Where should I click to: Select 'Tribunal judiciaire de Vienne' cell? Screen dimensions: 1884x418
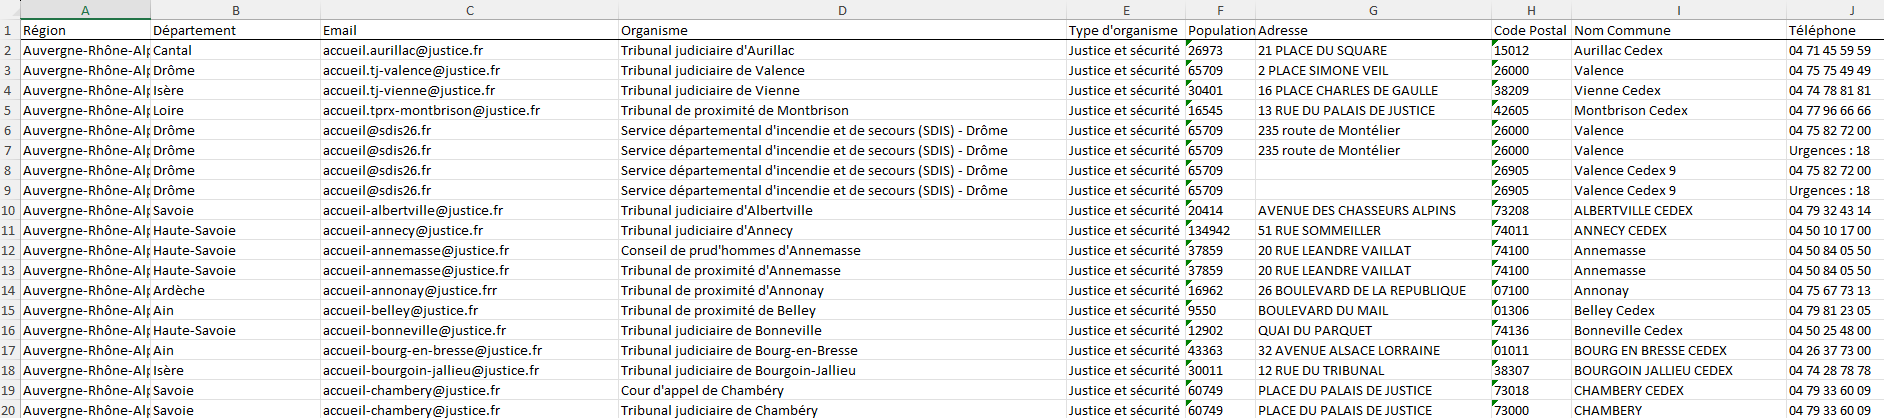pos(842,90)
